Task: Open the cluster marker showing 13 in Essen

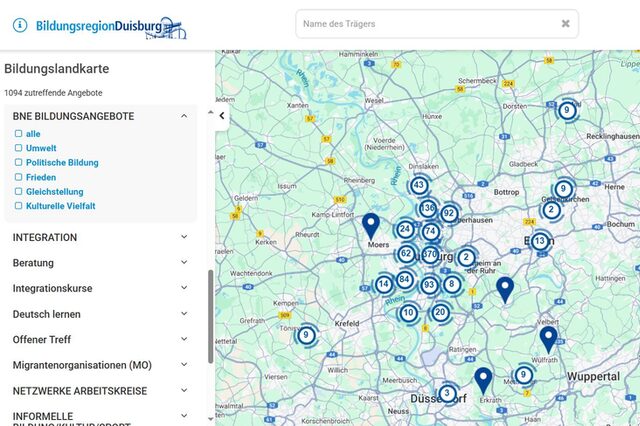Action: pos(540,241)
